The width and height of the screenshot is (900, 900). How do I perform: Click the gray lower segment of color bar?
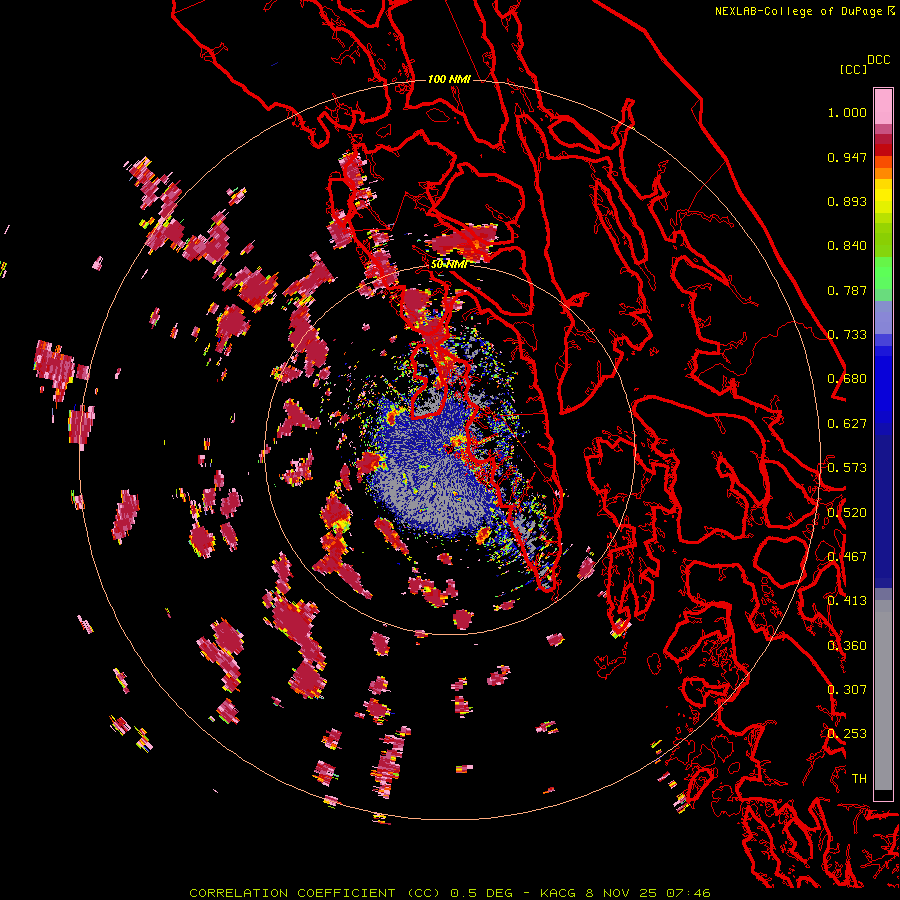coord(883,695)
